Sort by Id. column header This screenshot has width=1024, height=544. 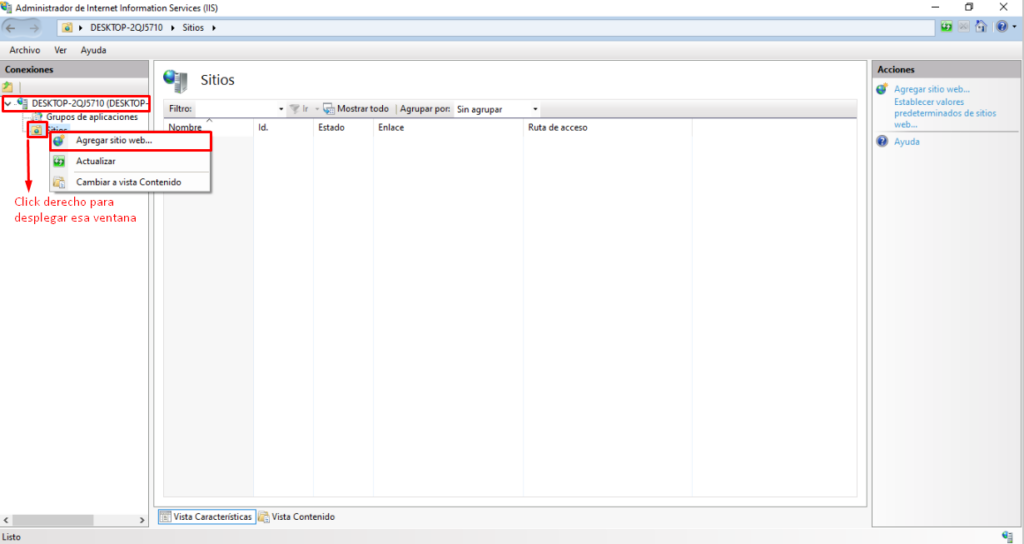click(283, 127)
